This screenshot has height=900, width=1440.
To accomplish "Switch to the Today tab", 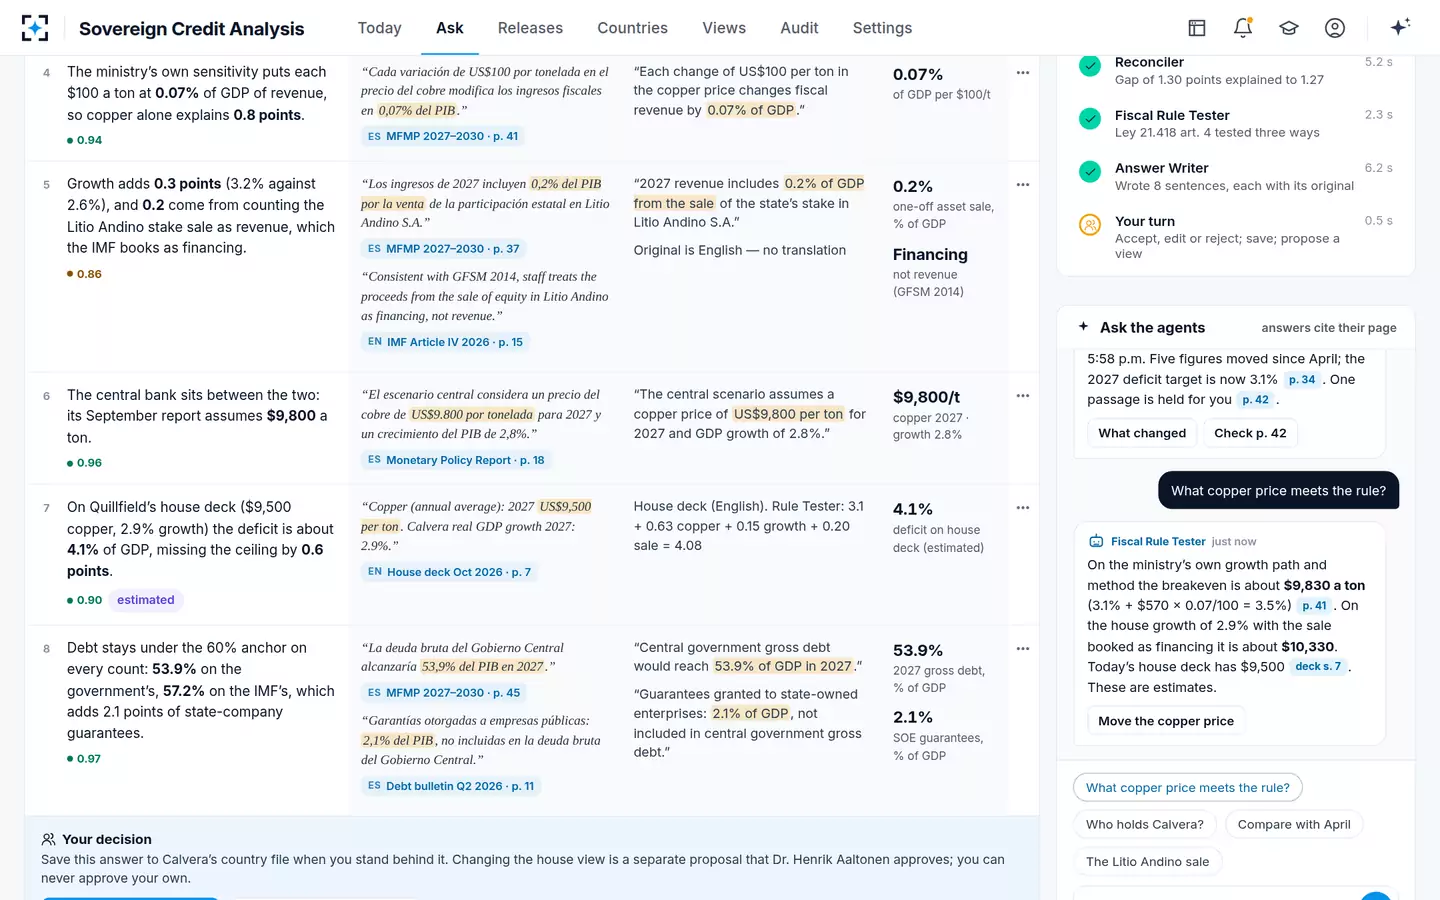I will 380,28.
